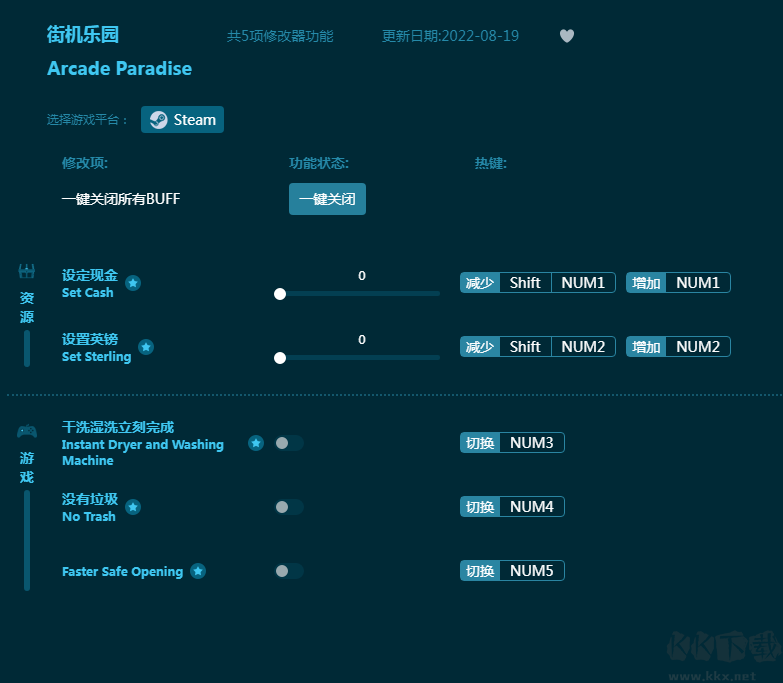Viewport: 783px width, 683px height.
Task: Click the star icon beside Set Sterling
Action: coord(146,347)
